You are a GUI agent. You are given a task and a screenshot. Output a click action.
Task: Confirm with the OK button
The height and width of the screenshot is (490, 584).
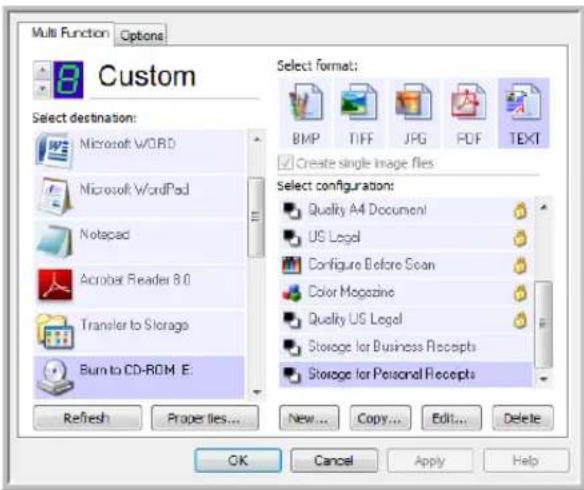[238, 460]
